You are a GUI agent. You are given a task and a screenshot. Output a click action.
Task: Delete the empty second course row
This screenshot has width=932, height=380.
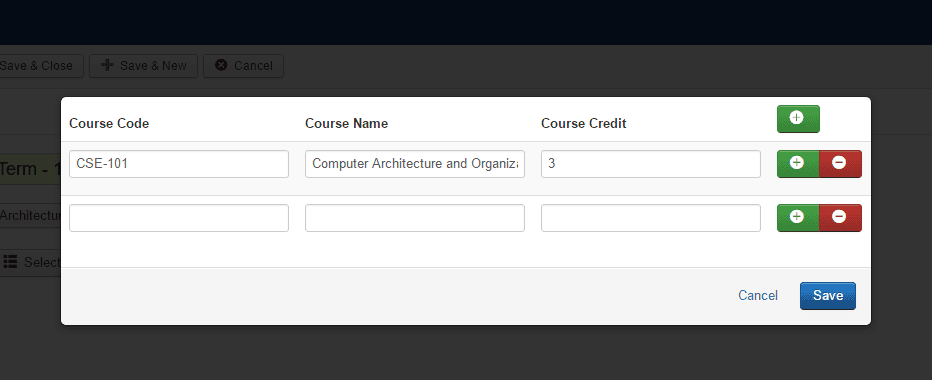(x=840, y=218)
